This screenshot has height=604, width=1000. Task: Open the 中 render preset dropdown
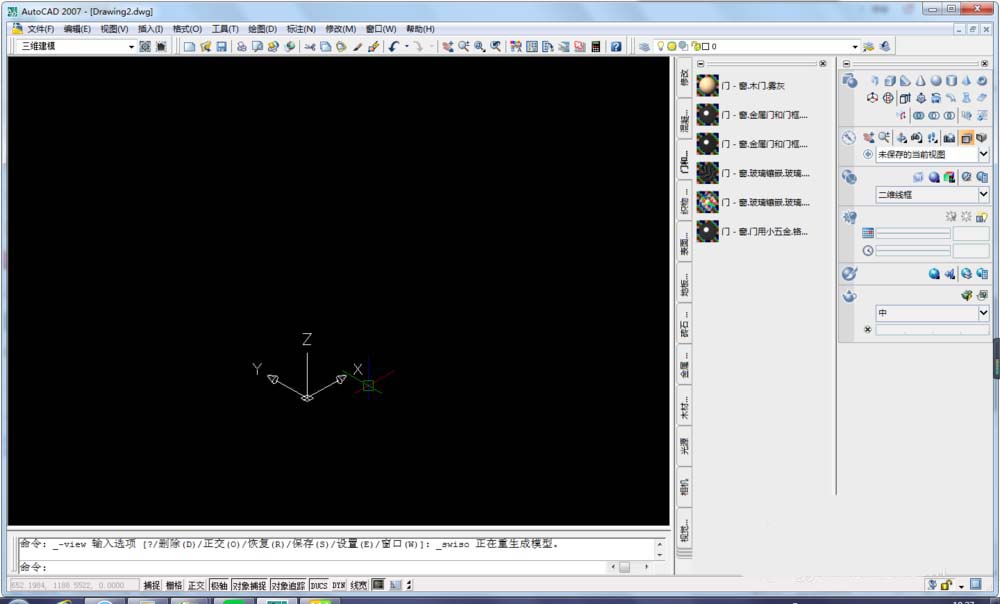983,313
